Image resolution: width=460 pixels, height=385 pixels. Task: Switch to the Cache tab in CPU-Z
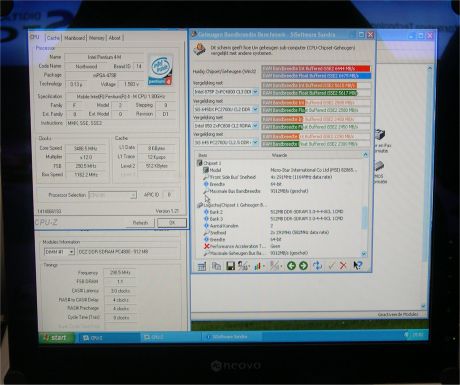pos(53,38)
